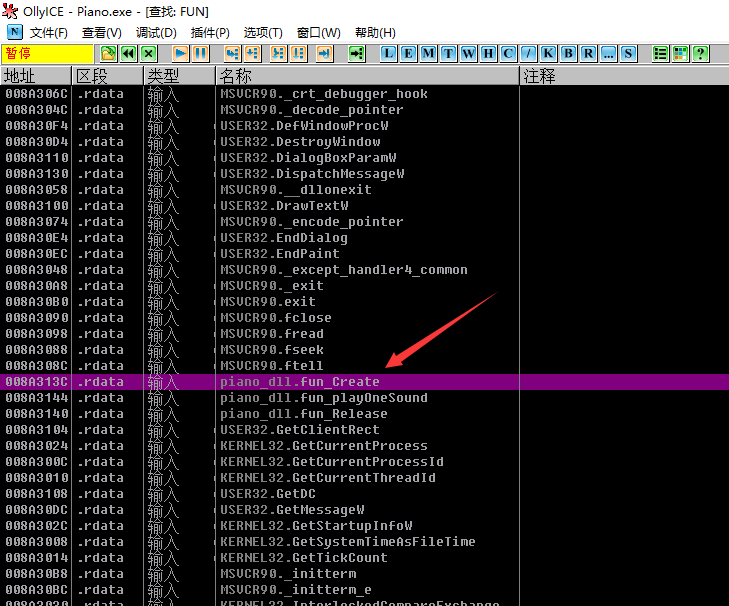
Task: Open the 查看(V) menu
Action: tap(102, 33)
